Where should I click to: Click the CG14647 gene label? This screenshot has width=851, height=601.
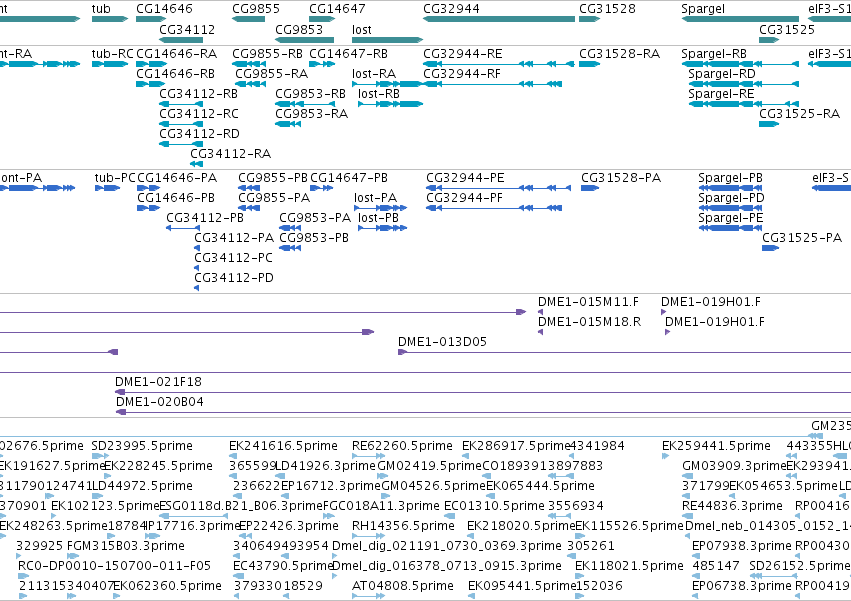337,9
